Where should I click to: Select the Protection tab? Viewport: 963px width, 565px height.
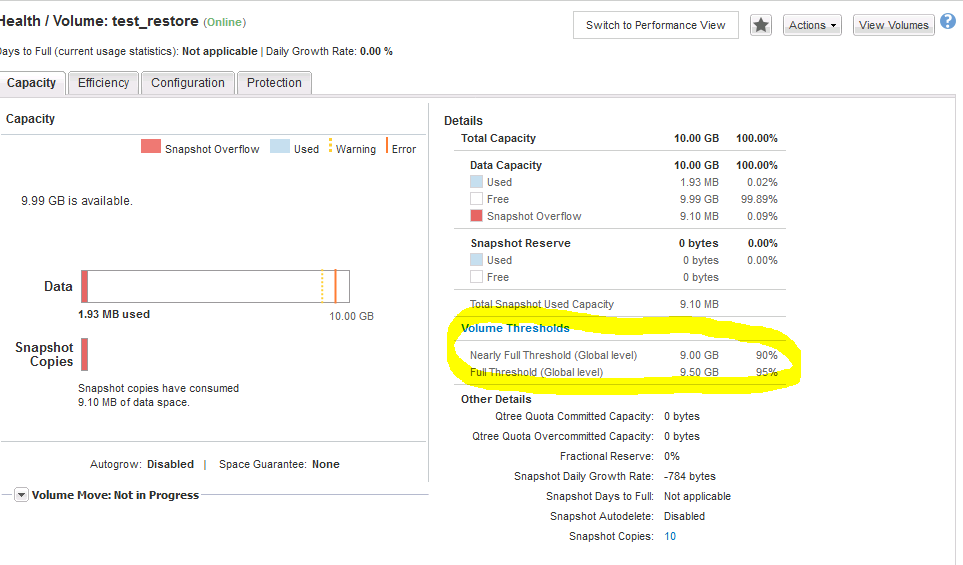tap(274, 83)
